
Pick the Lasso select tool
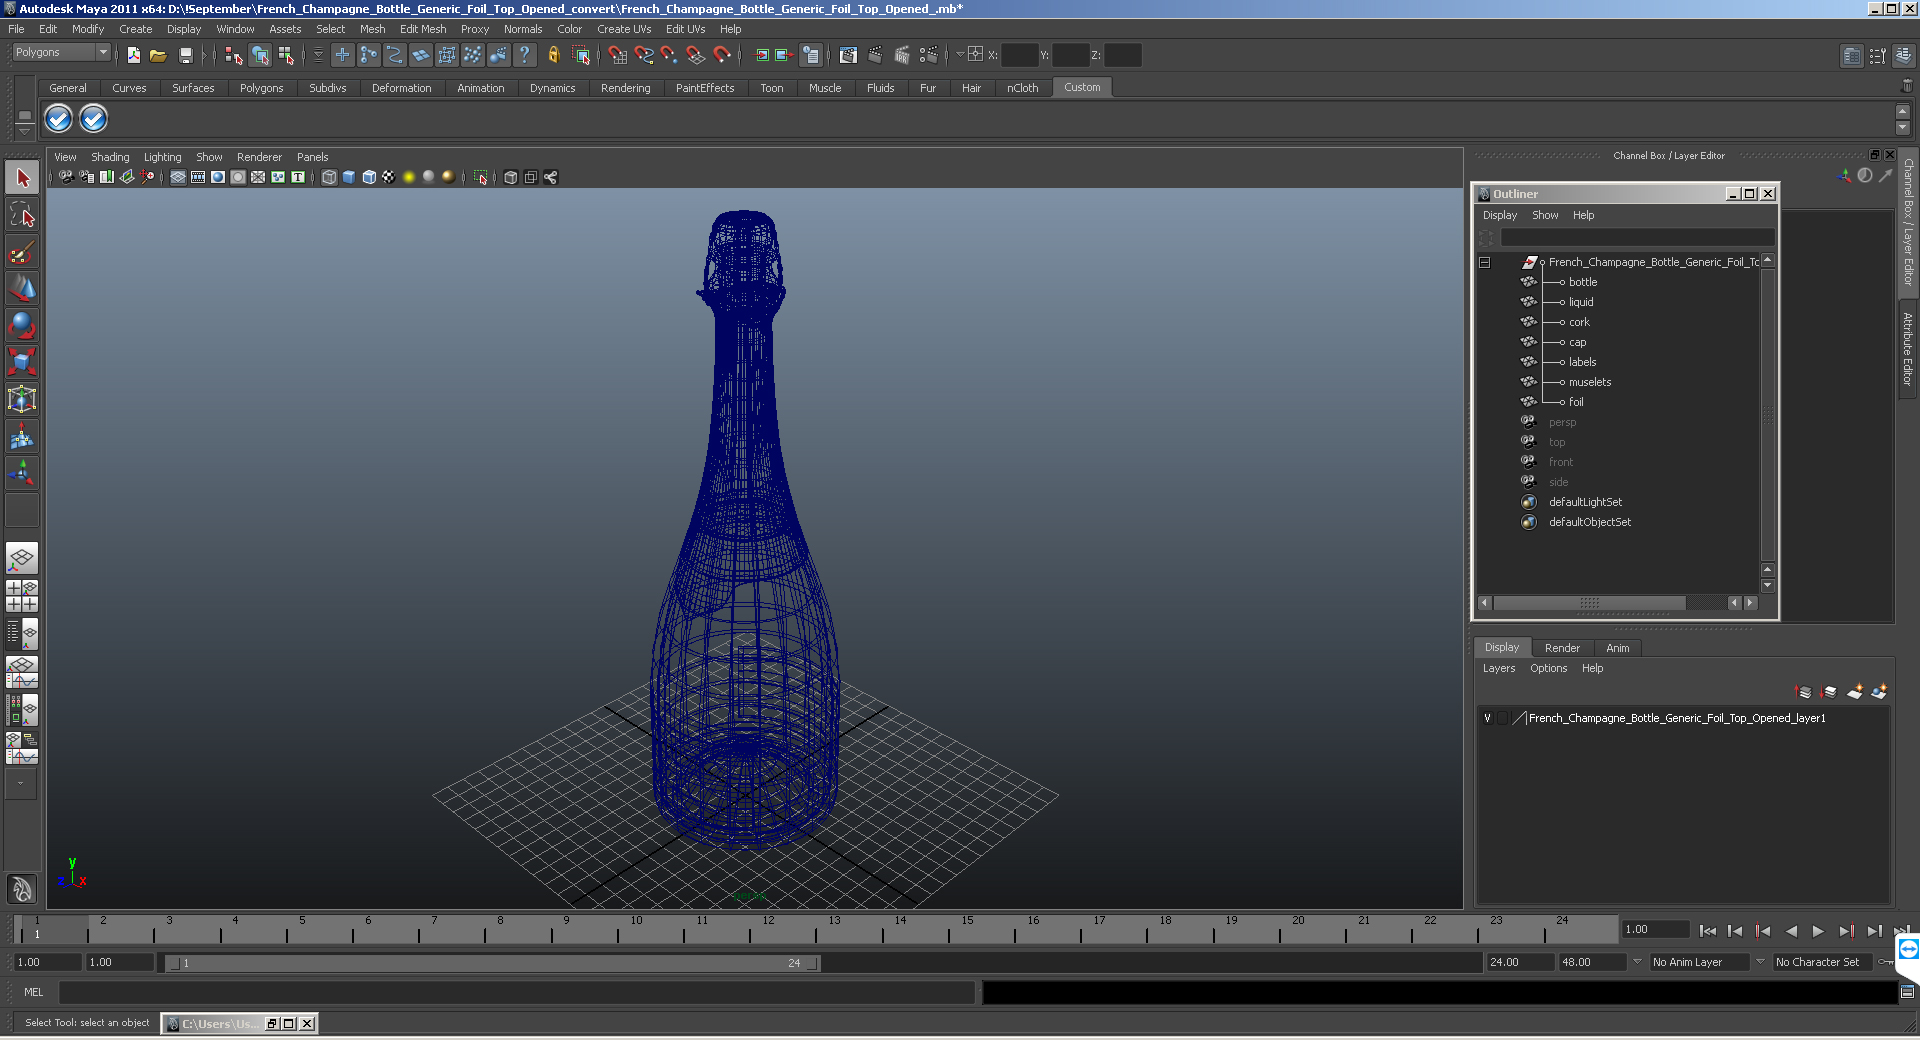[22, 215]
